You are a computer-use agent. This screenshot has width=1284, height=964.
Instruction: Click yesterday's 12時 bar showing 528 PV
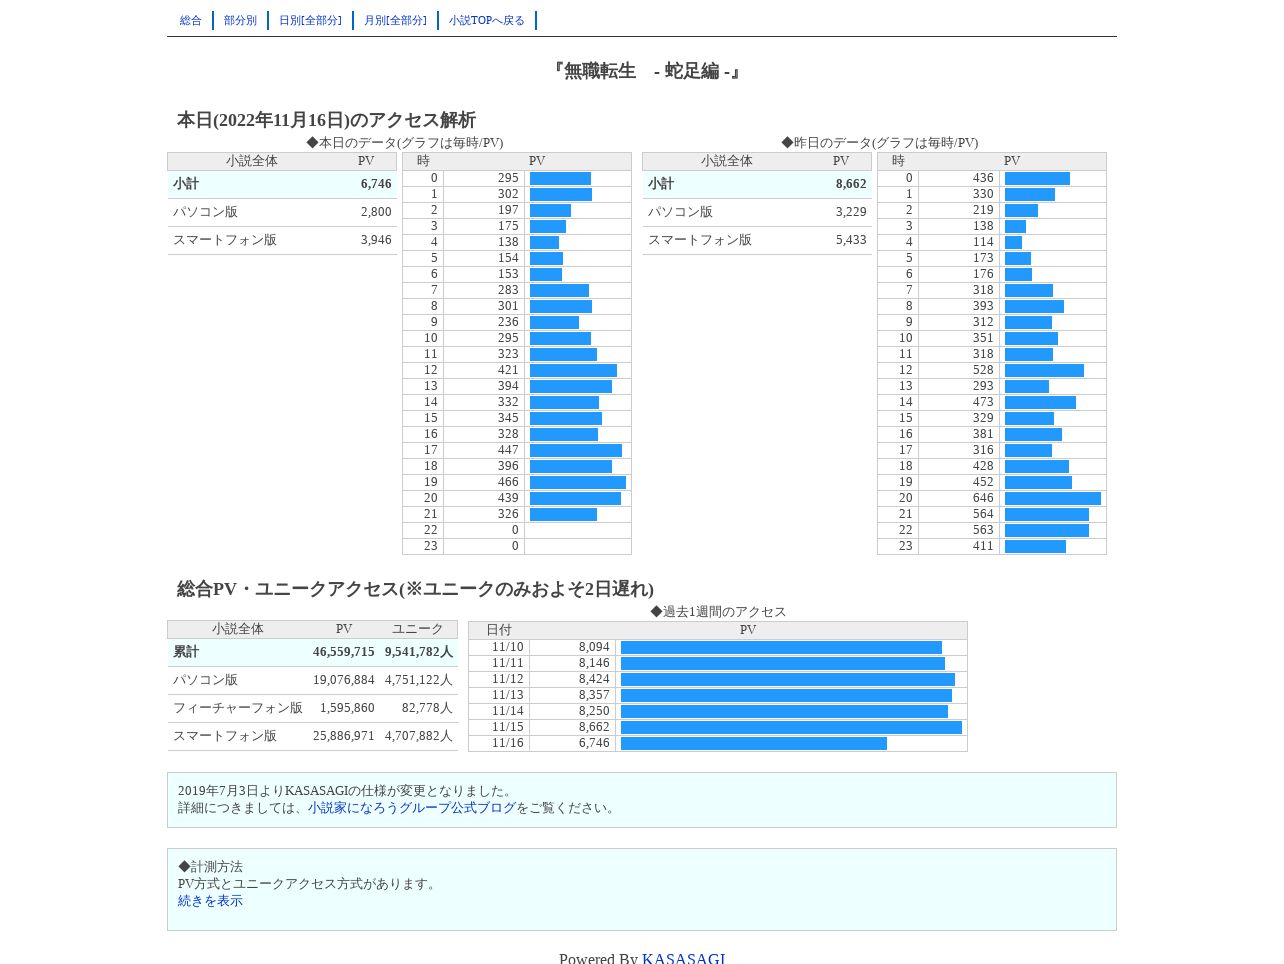1044,370
